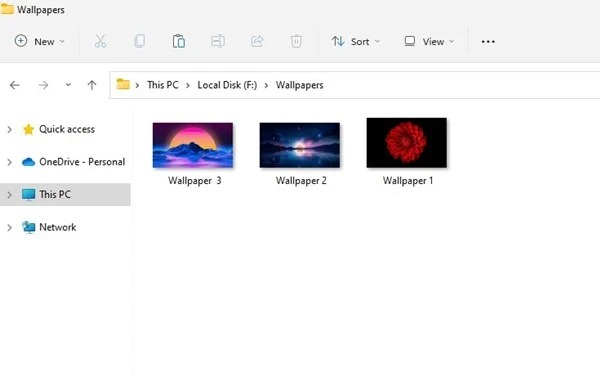Select the Wallpaper 1 red flower thumbnail
Screen dimensions: 600x376
406,143
